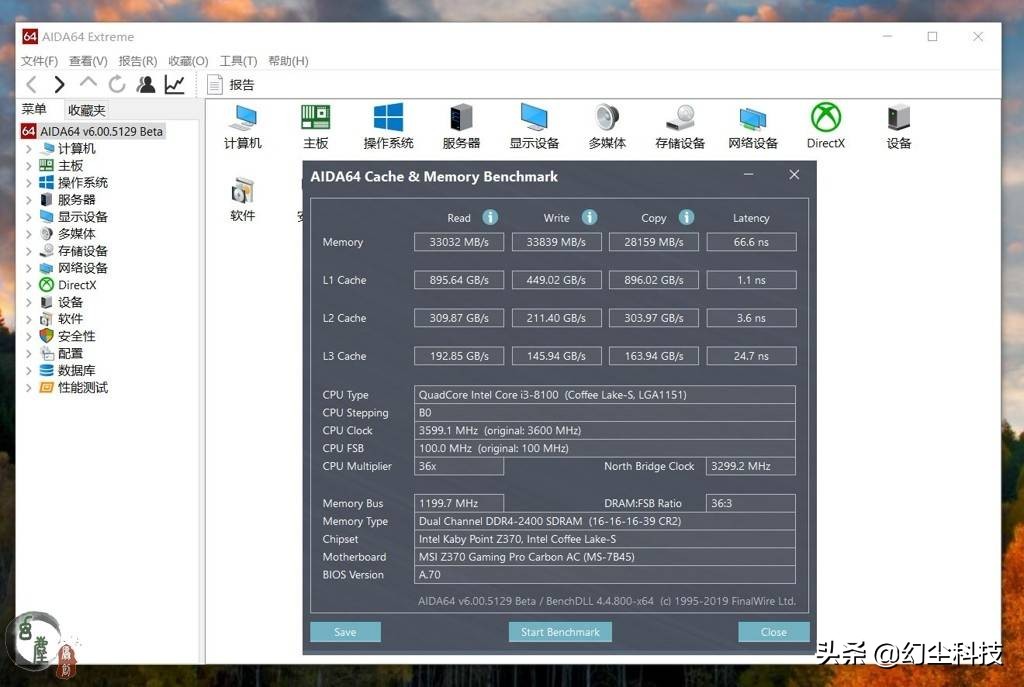Click the benchmark dialog X button

[x=794, y=174]
